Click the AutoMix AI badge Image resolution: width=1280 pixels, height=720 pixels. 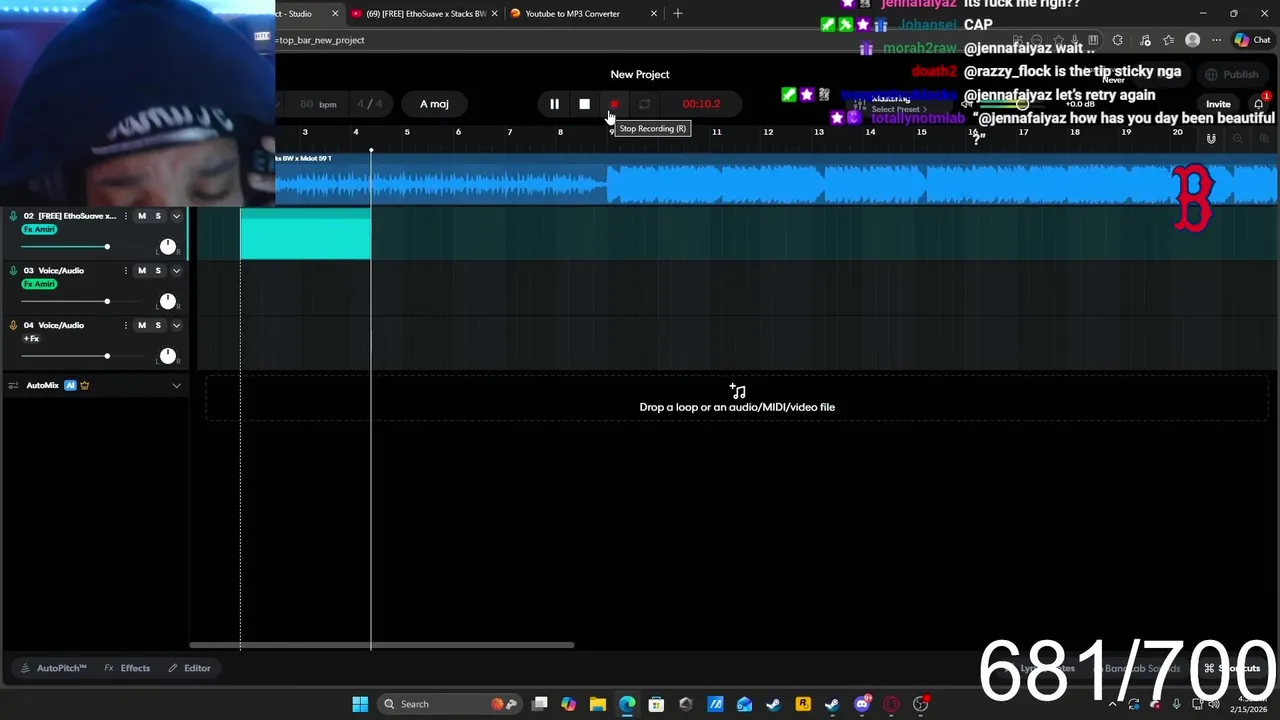[70, 385]
